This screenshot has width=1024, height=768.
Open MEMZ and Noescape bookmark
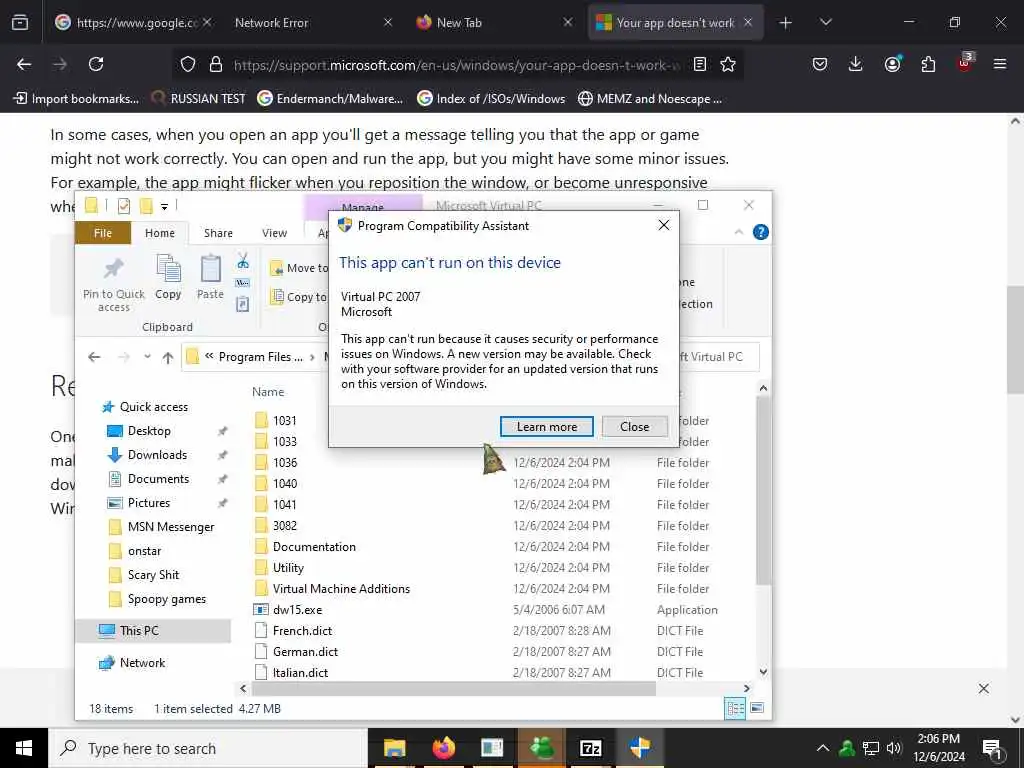(650, 99)
